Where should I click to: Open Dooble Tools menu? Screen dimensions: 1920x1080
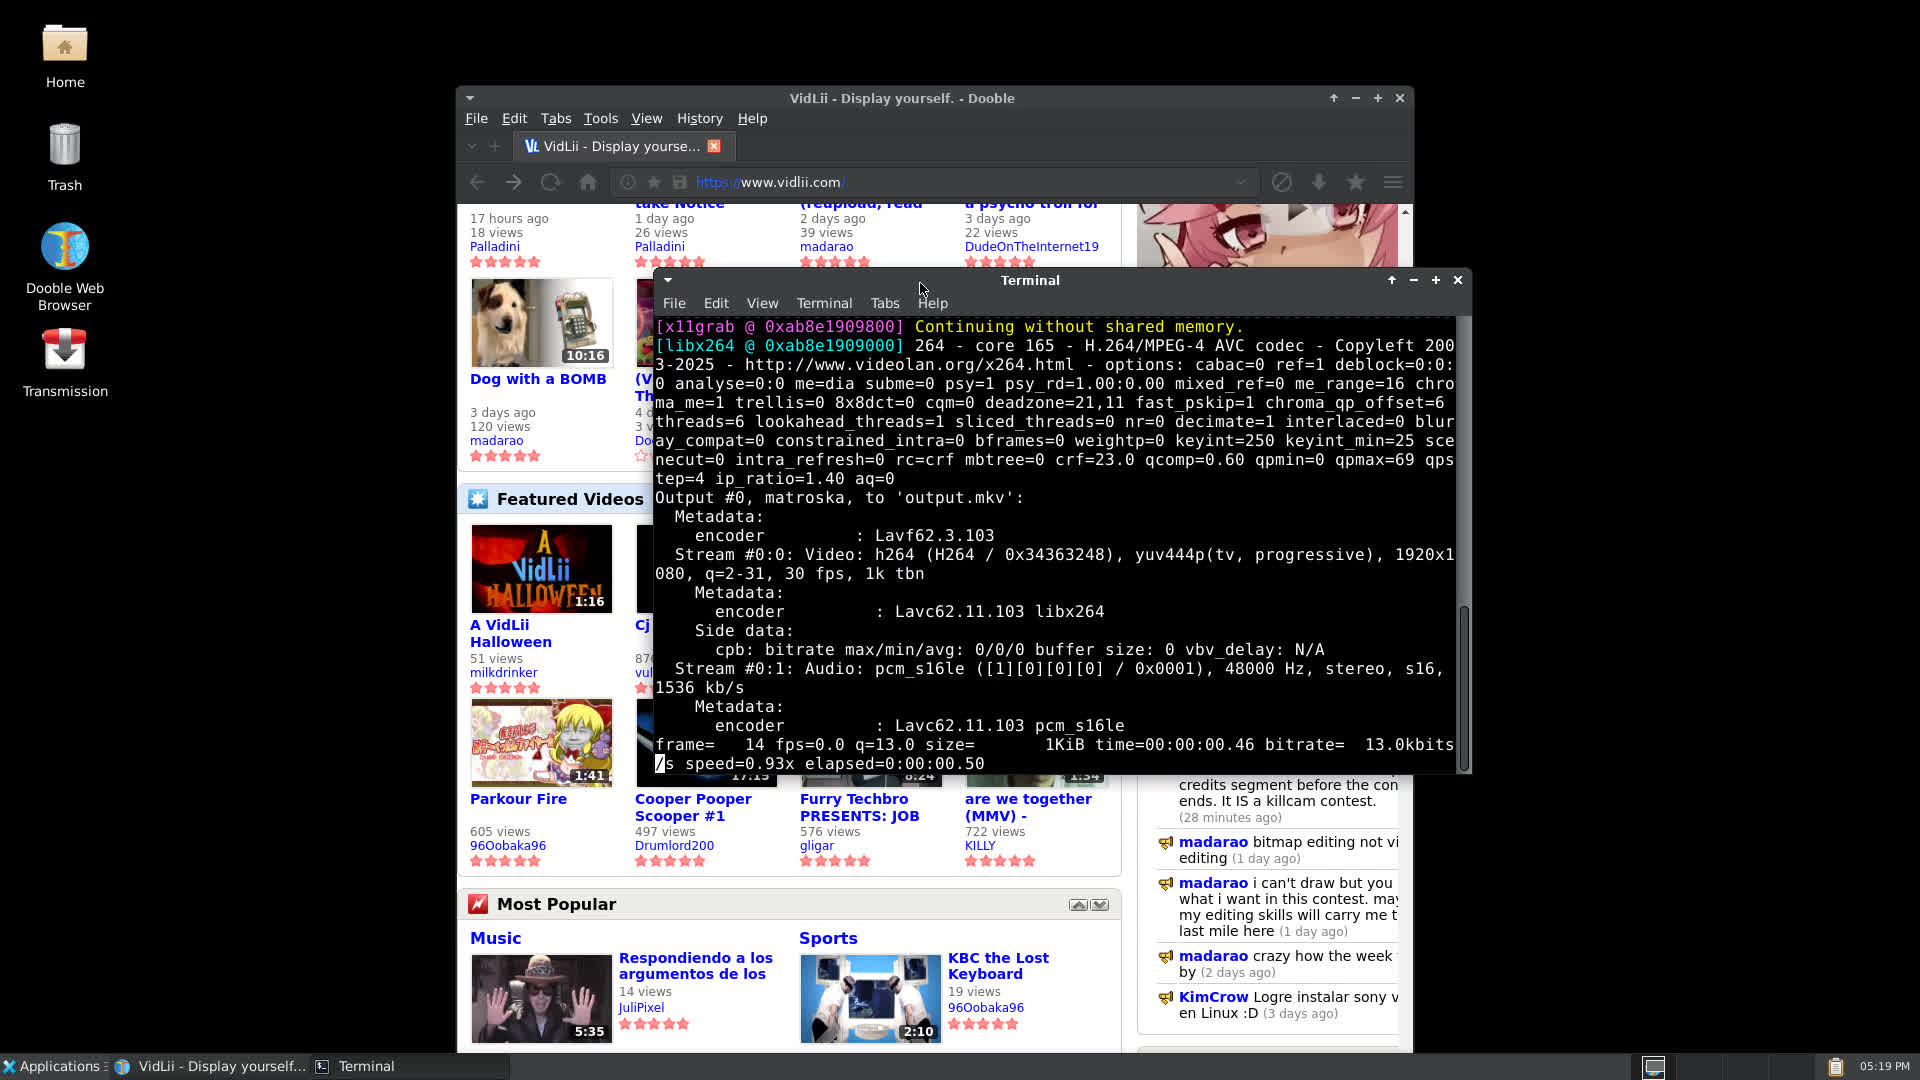[601, 118]
